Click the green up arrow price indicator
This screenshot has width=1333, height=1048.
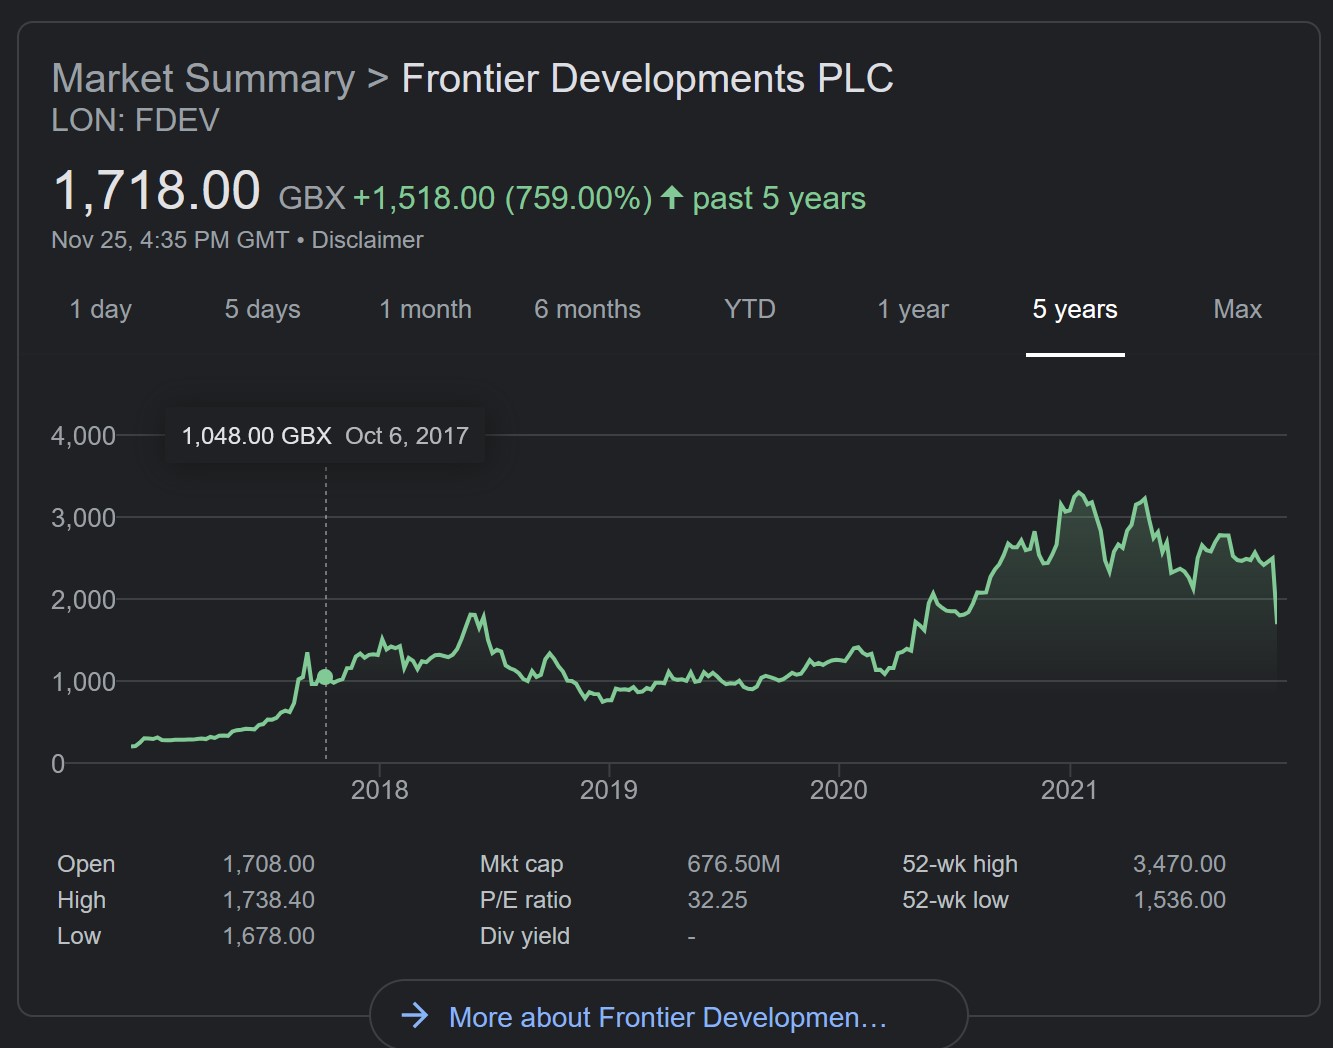pyautogui.click(x=672, y=197)
